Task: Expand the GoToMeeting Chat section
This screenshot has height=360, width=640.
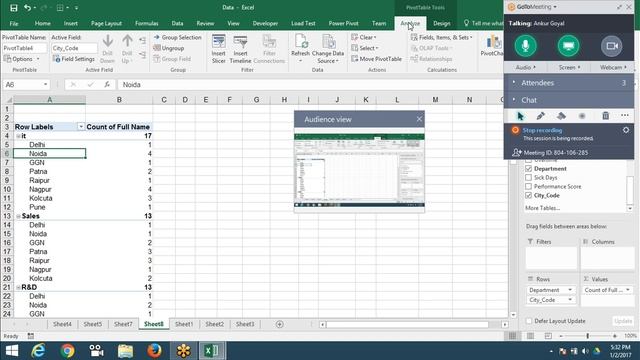Action: coord(569,100)
